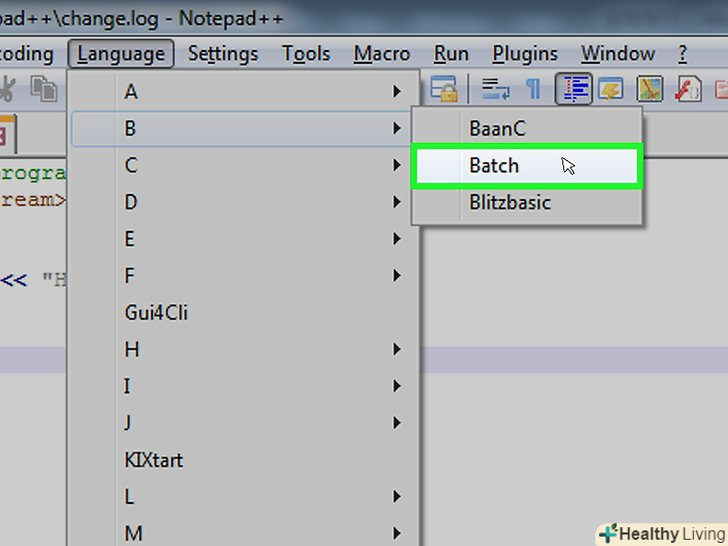Expand the D language submenu
728x546 pixels.
(x=244, y=202)
